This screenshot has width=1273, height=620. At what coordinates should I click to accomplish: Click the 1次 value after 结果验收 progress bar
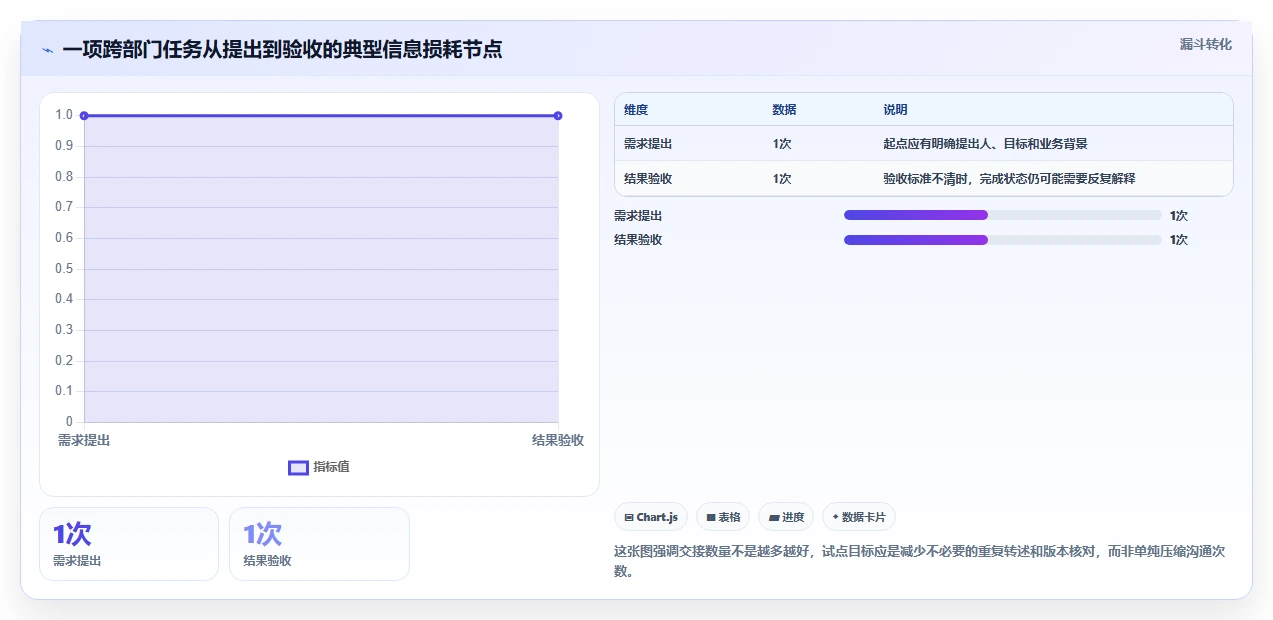point(1179,240)
